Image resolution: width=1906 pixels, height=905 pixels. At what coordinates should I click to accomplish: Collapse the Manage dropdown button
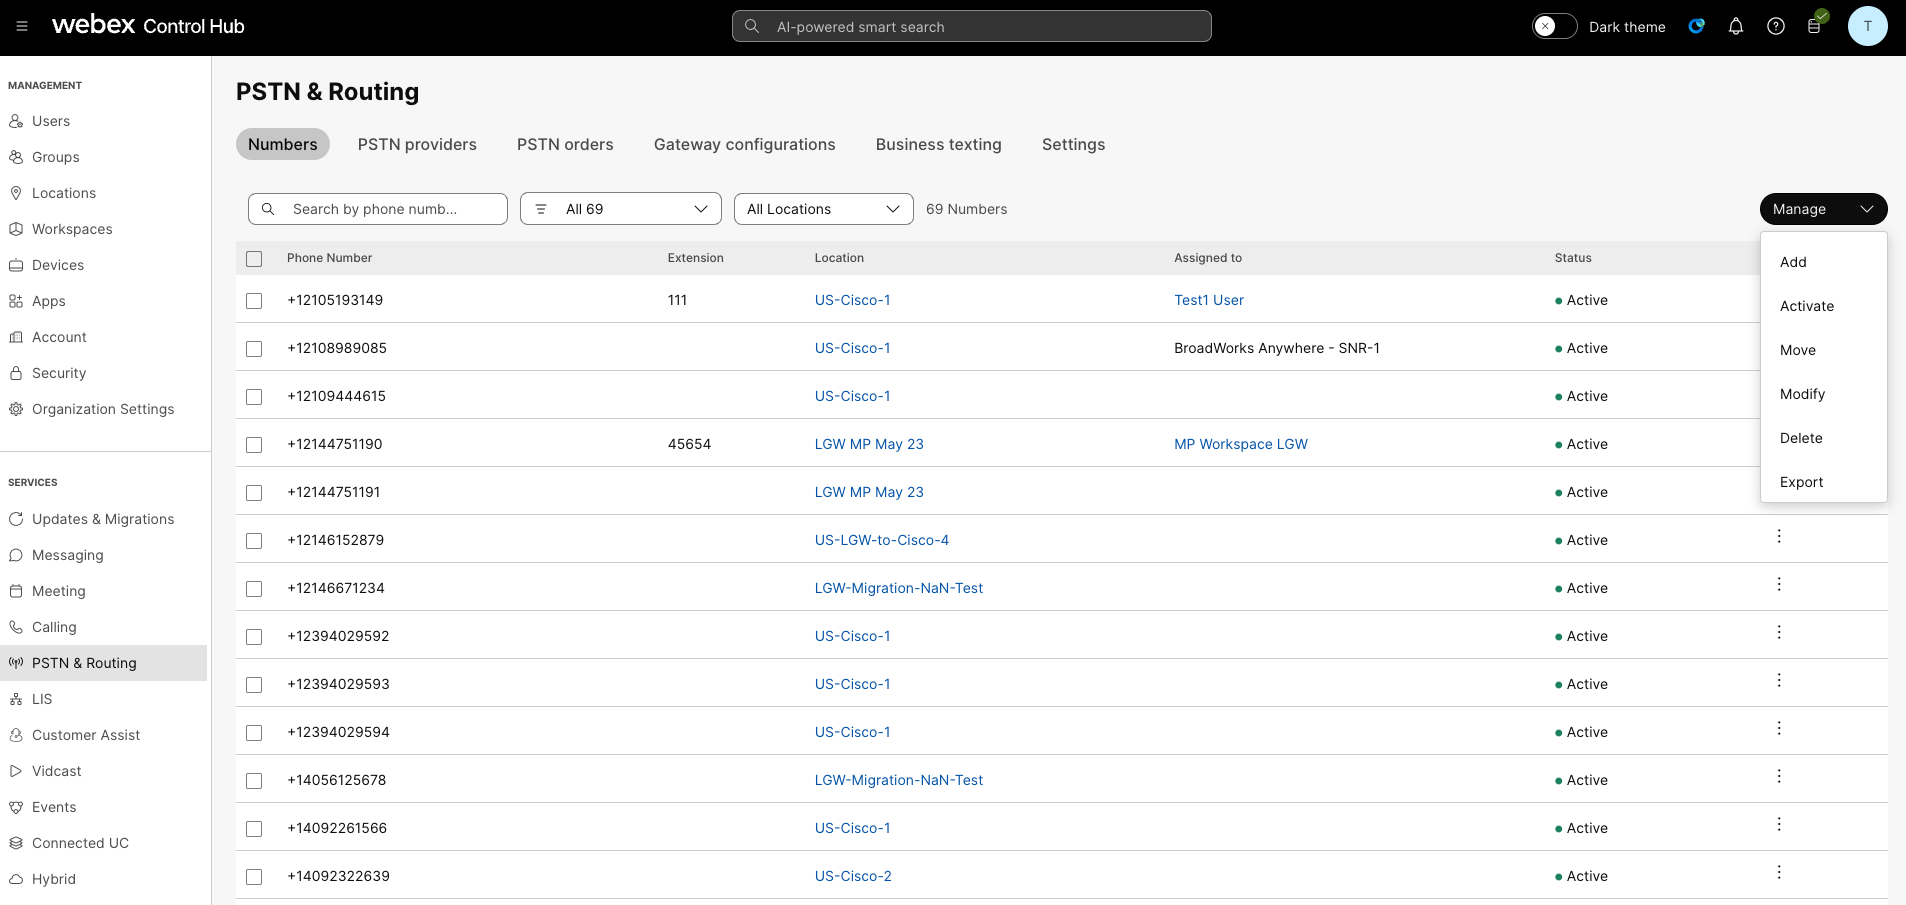click(1823, 209)
